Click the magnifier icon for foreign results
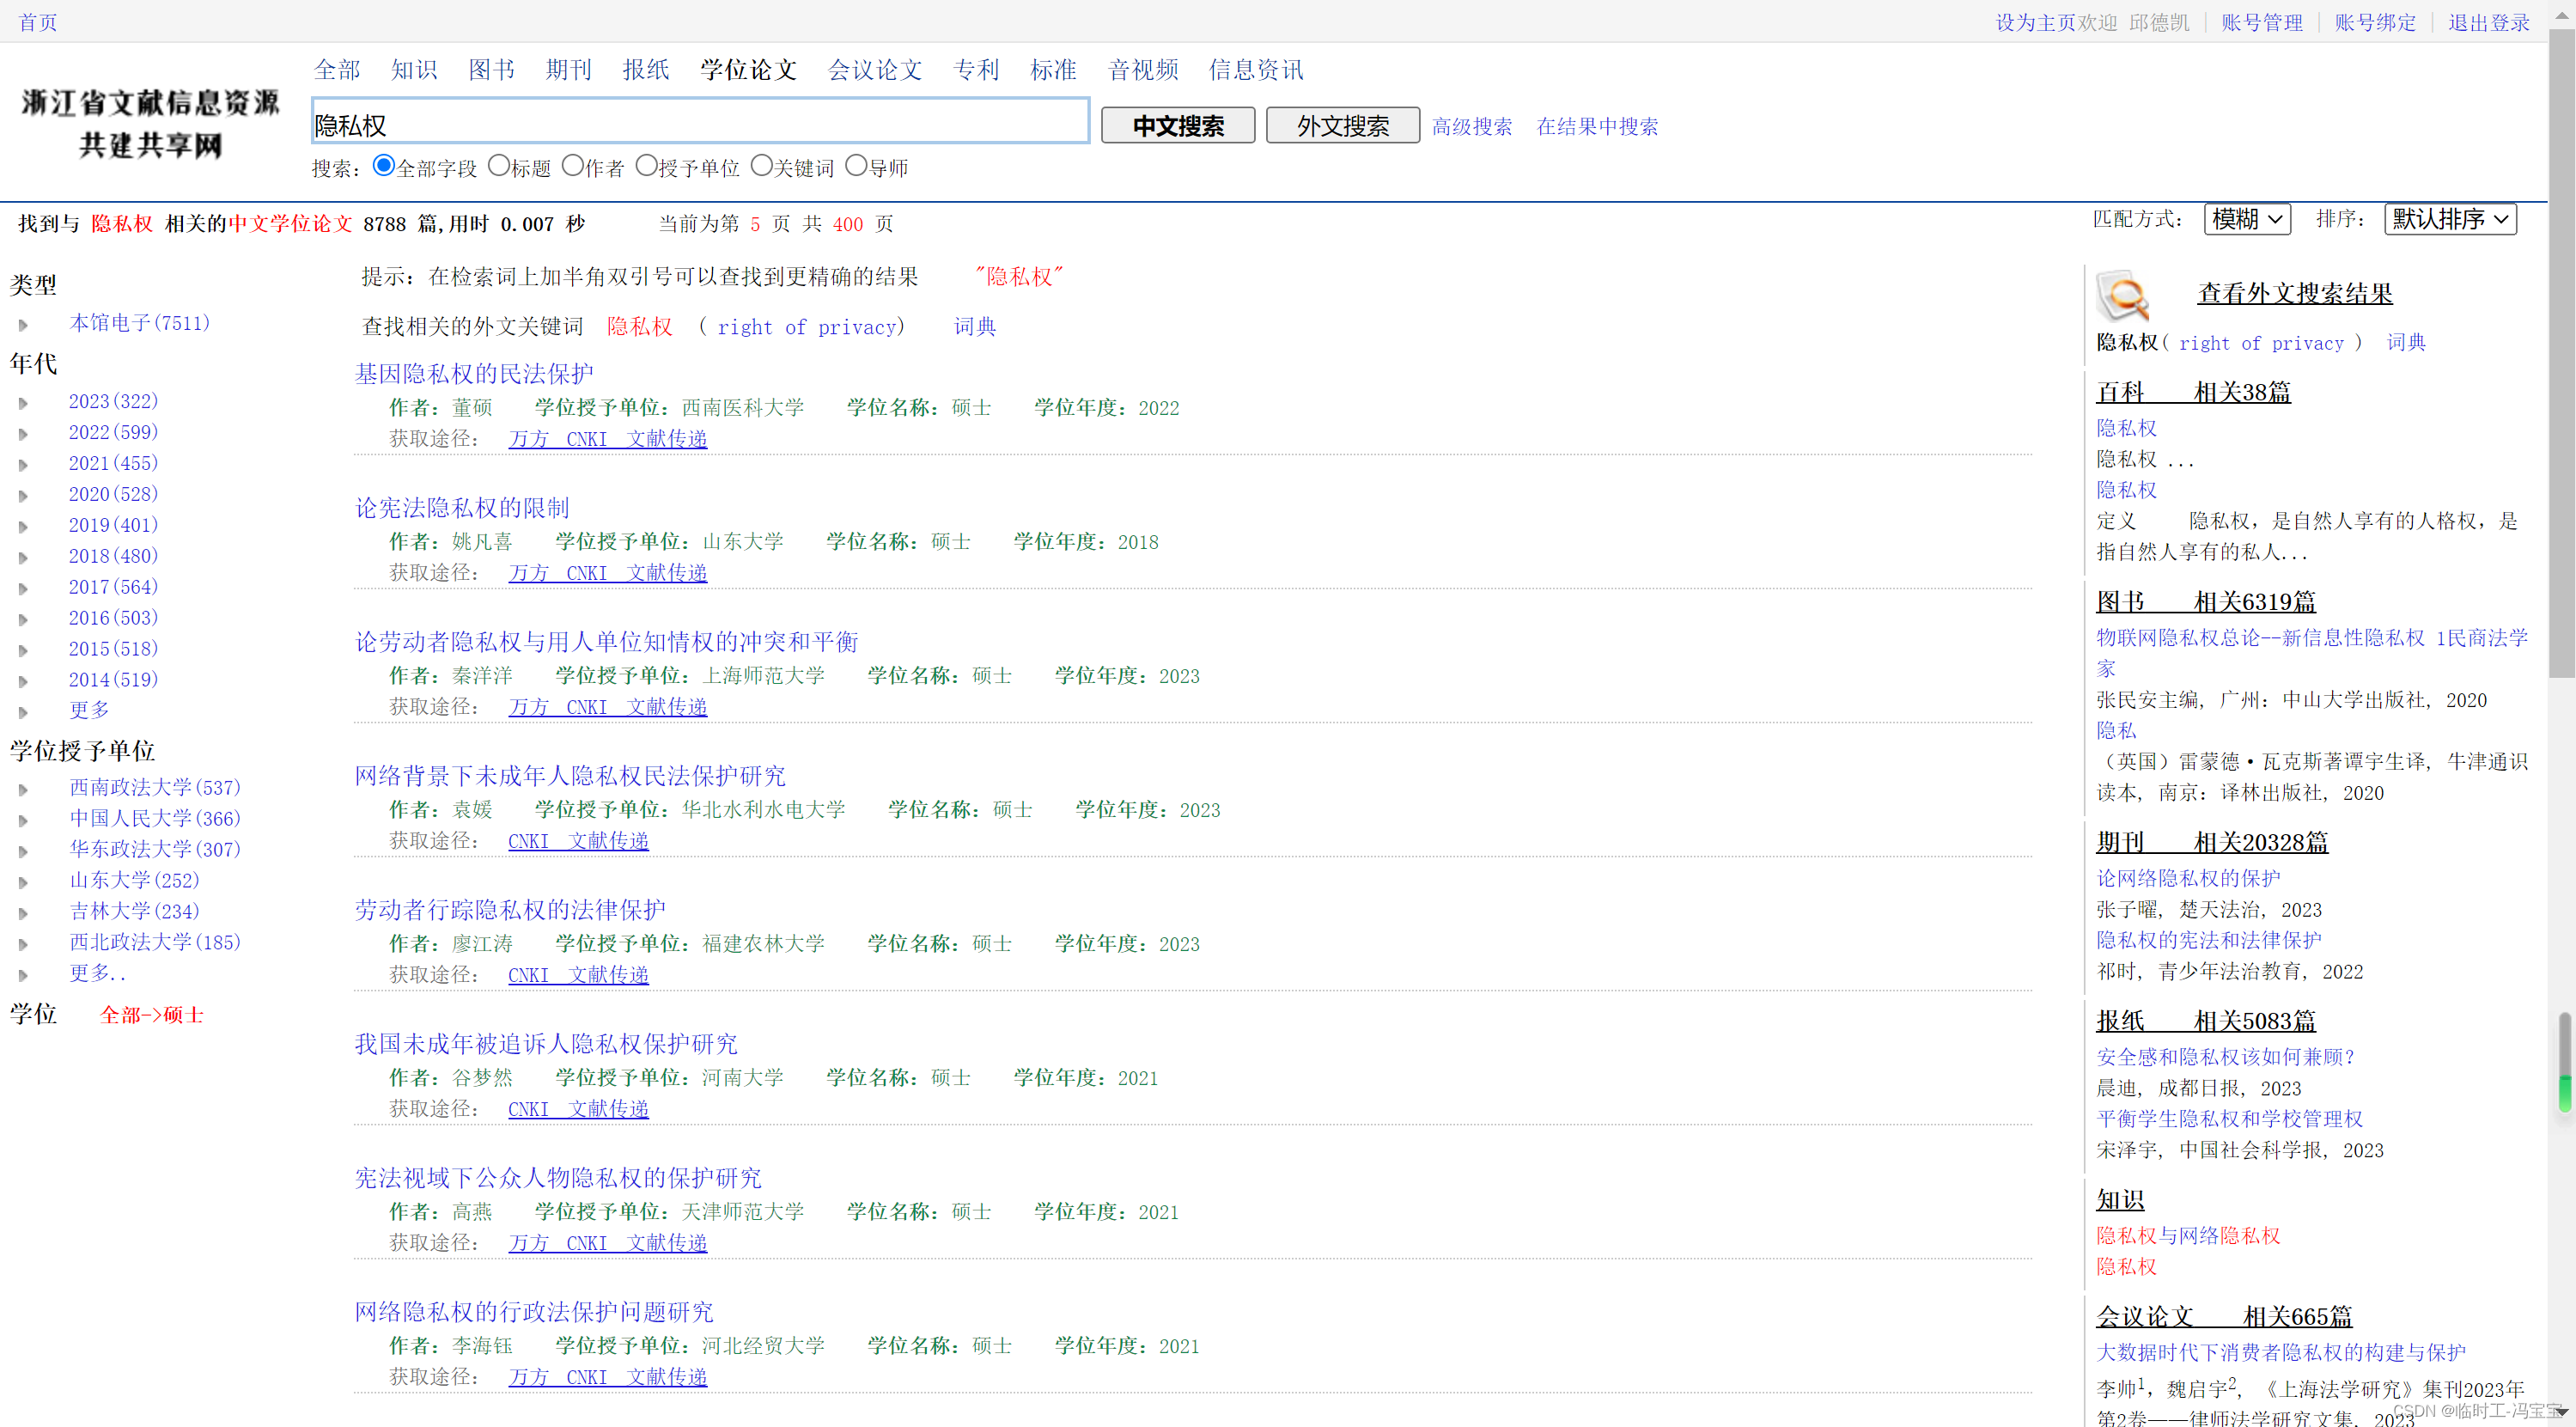Image resolution: width=2576 pixels, height=1427 pixels. (x=2122, y=295)
